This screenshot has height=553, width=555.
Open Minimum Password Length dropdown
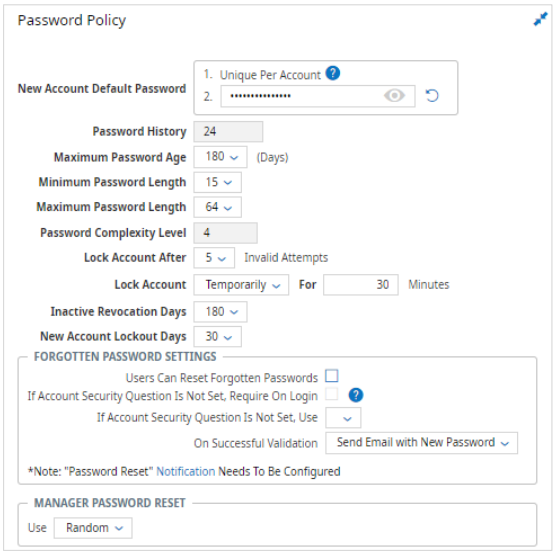[218, 182]
